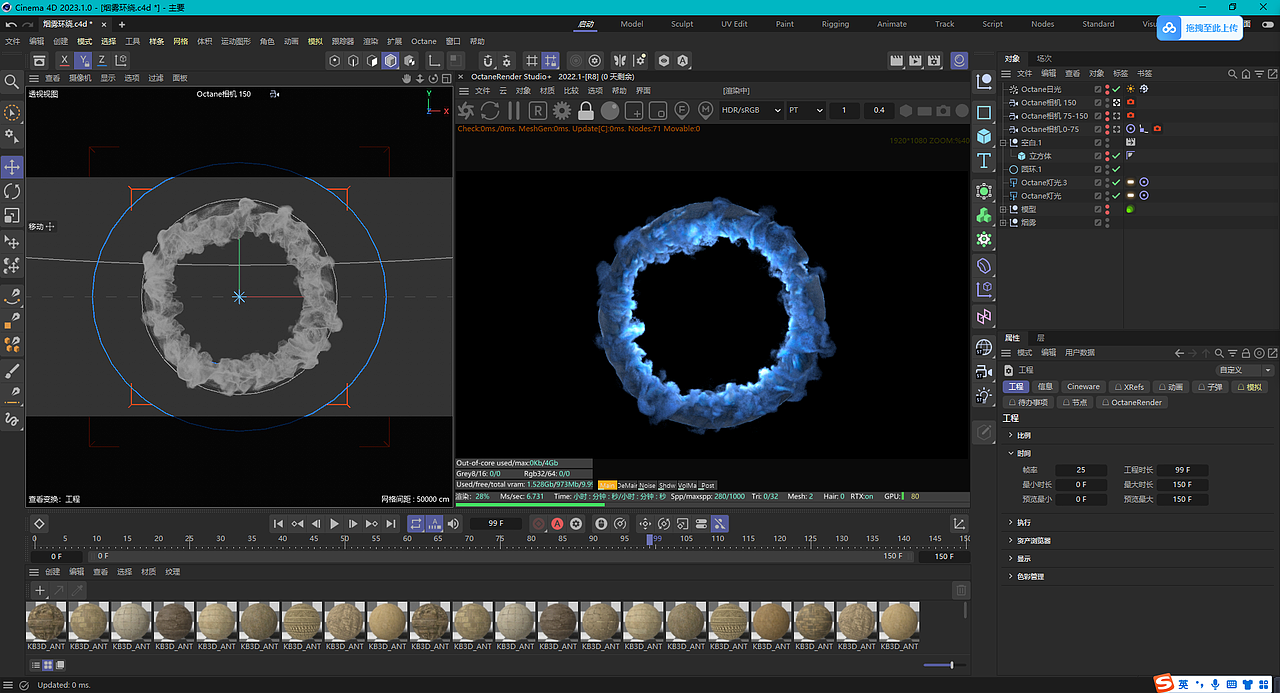The width and height of the screenshot is (1280, 693).
Task: Toggle visibility dots for Octane相机 150
Action: click(x=1107, y=102)
